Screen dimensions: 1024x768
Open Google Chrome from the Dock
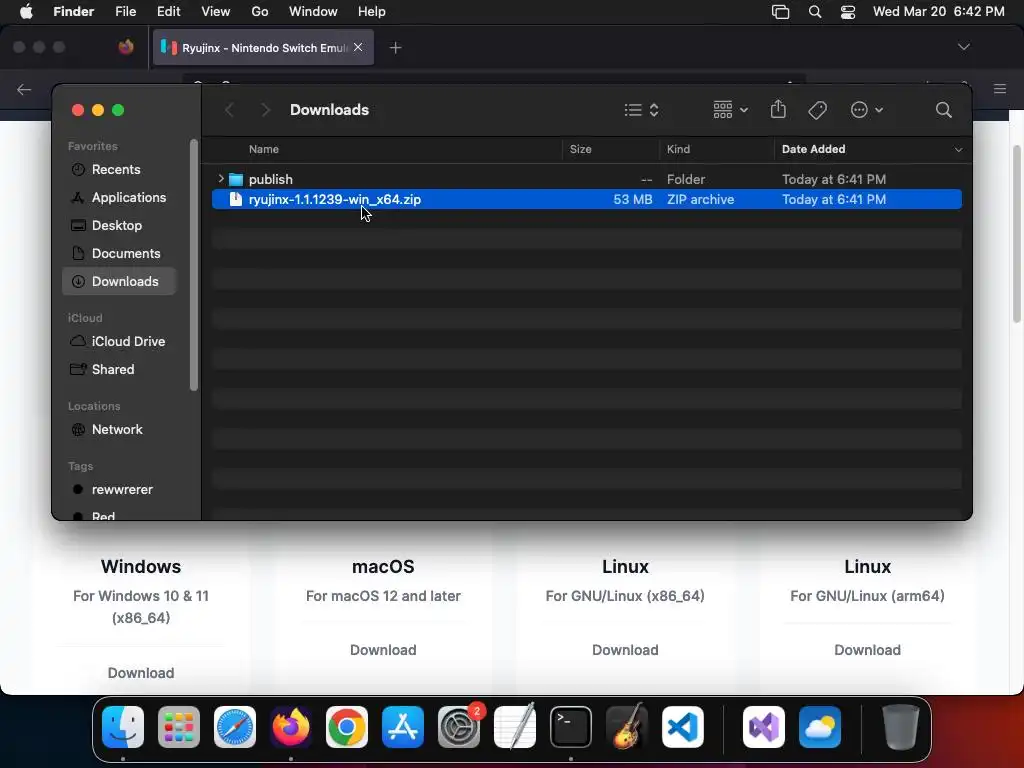[347, 727]
